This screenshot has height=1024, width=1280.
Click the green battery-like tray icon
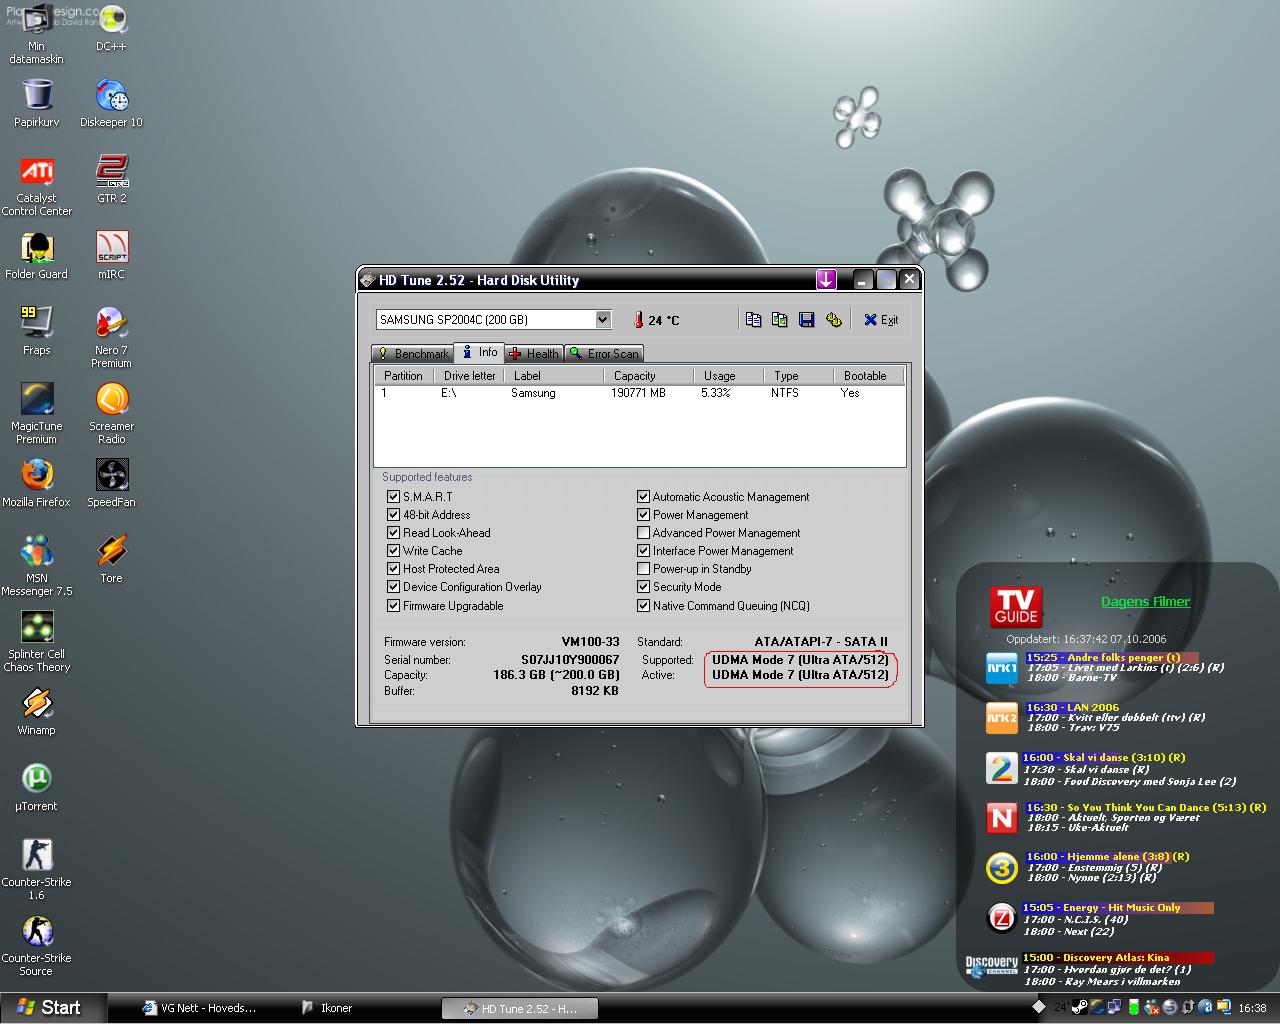click(x=1134, y=1007)
